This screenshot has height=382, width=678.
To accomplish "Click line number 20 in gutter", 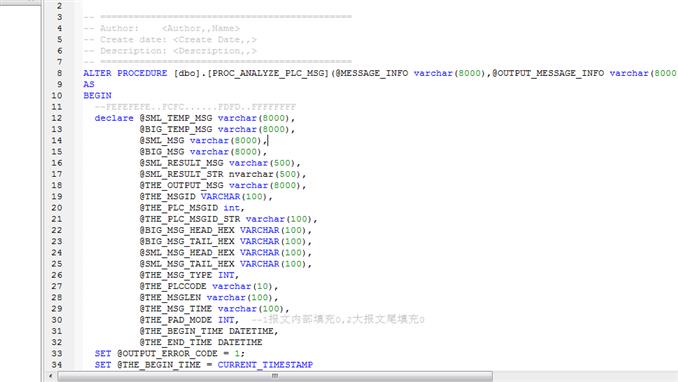I will click(57, 208).
